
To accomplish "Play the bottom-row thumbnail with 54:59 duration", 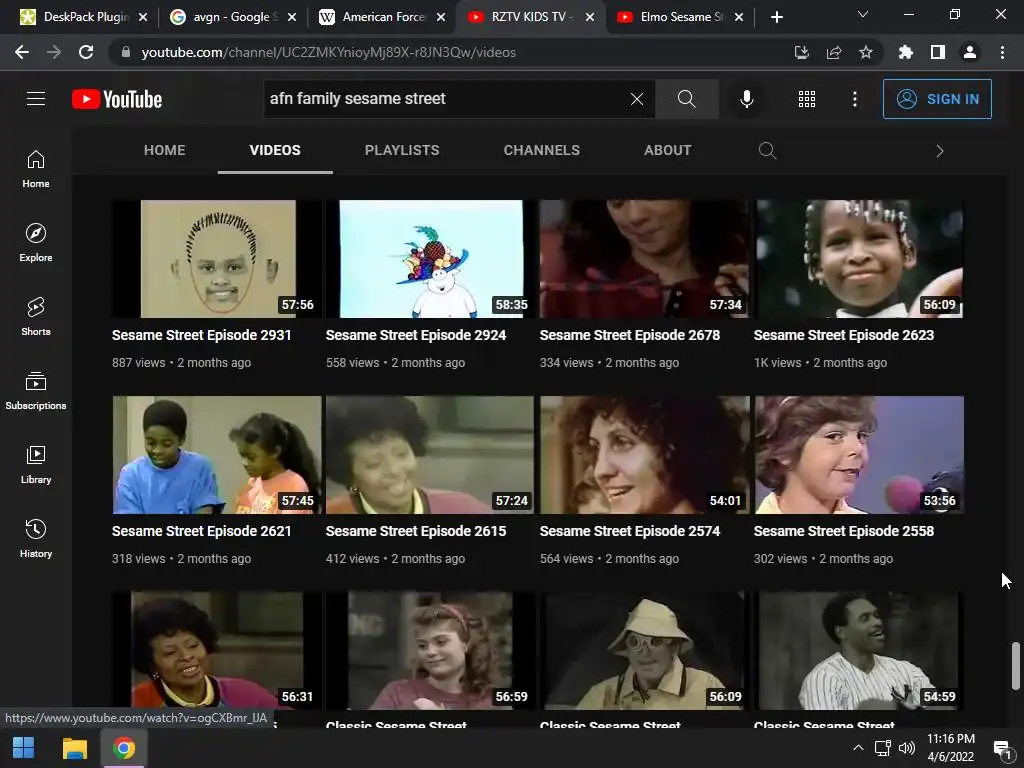I will 859,650.
